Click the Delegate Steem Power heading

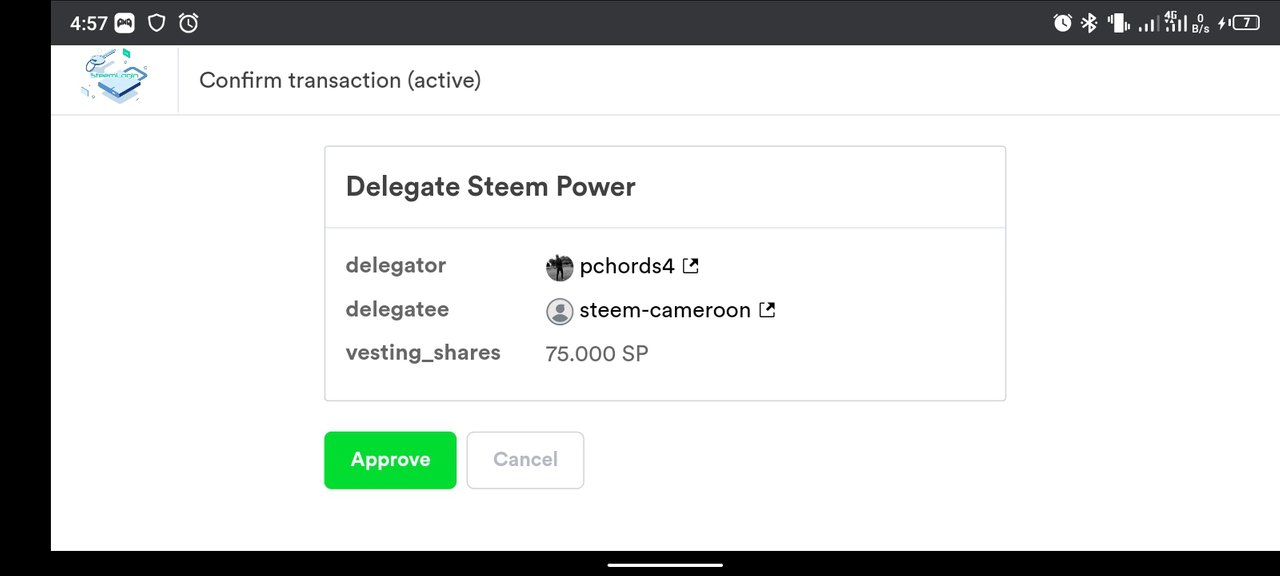[490, 186]
